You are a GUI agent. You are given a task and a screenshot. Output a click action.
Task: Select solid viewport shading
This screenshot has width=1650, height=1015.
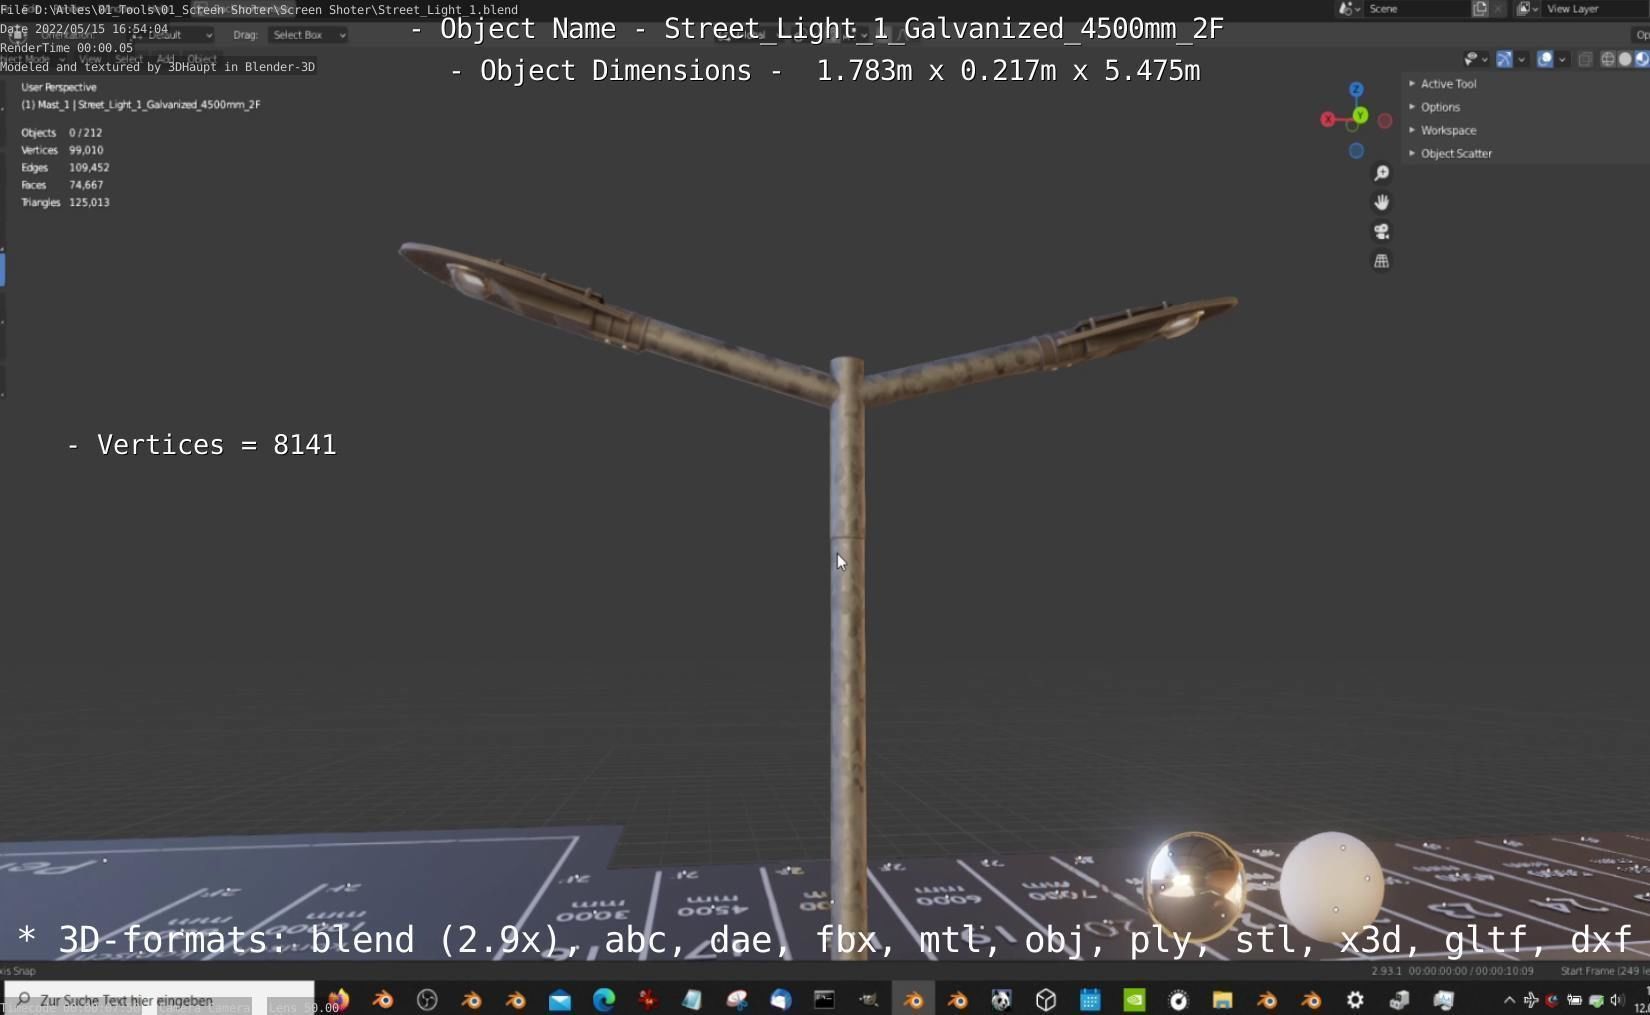(x=1625, y=59)
